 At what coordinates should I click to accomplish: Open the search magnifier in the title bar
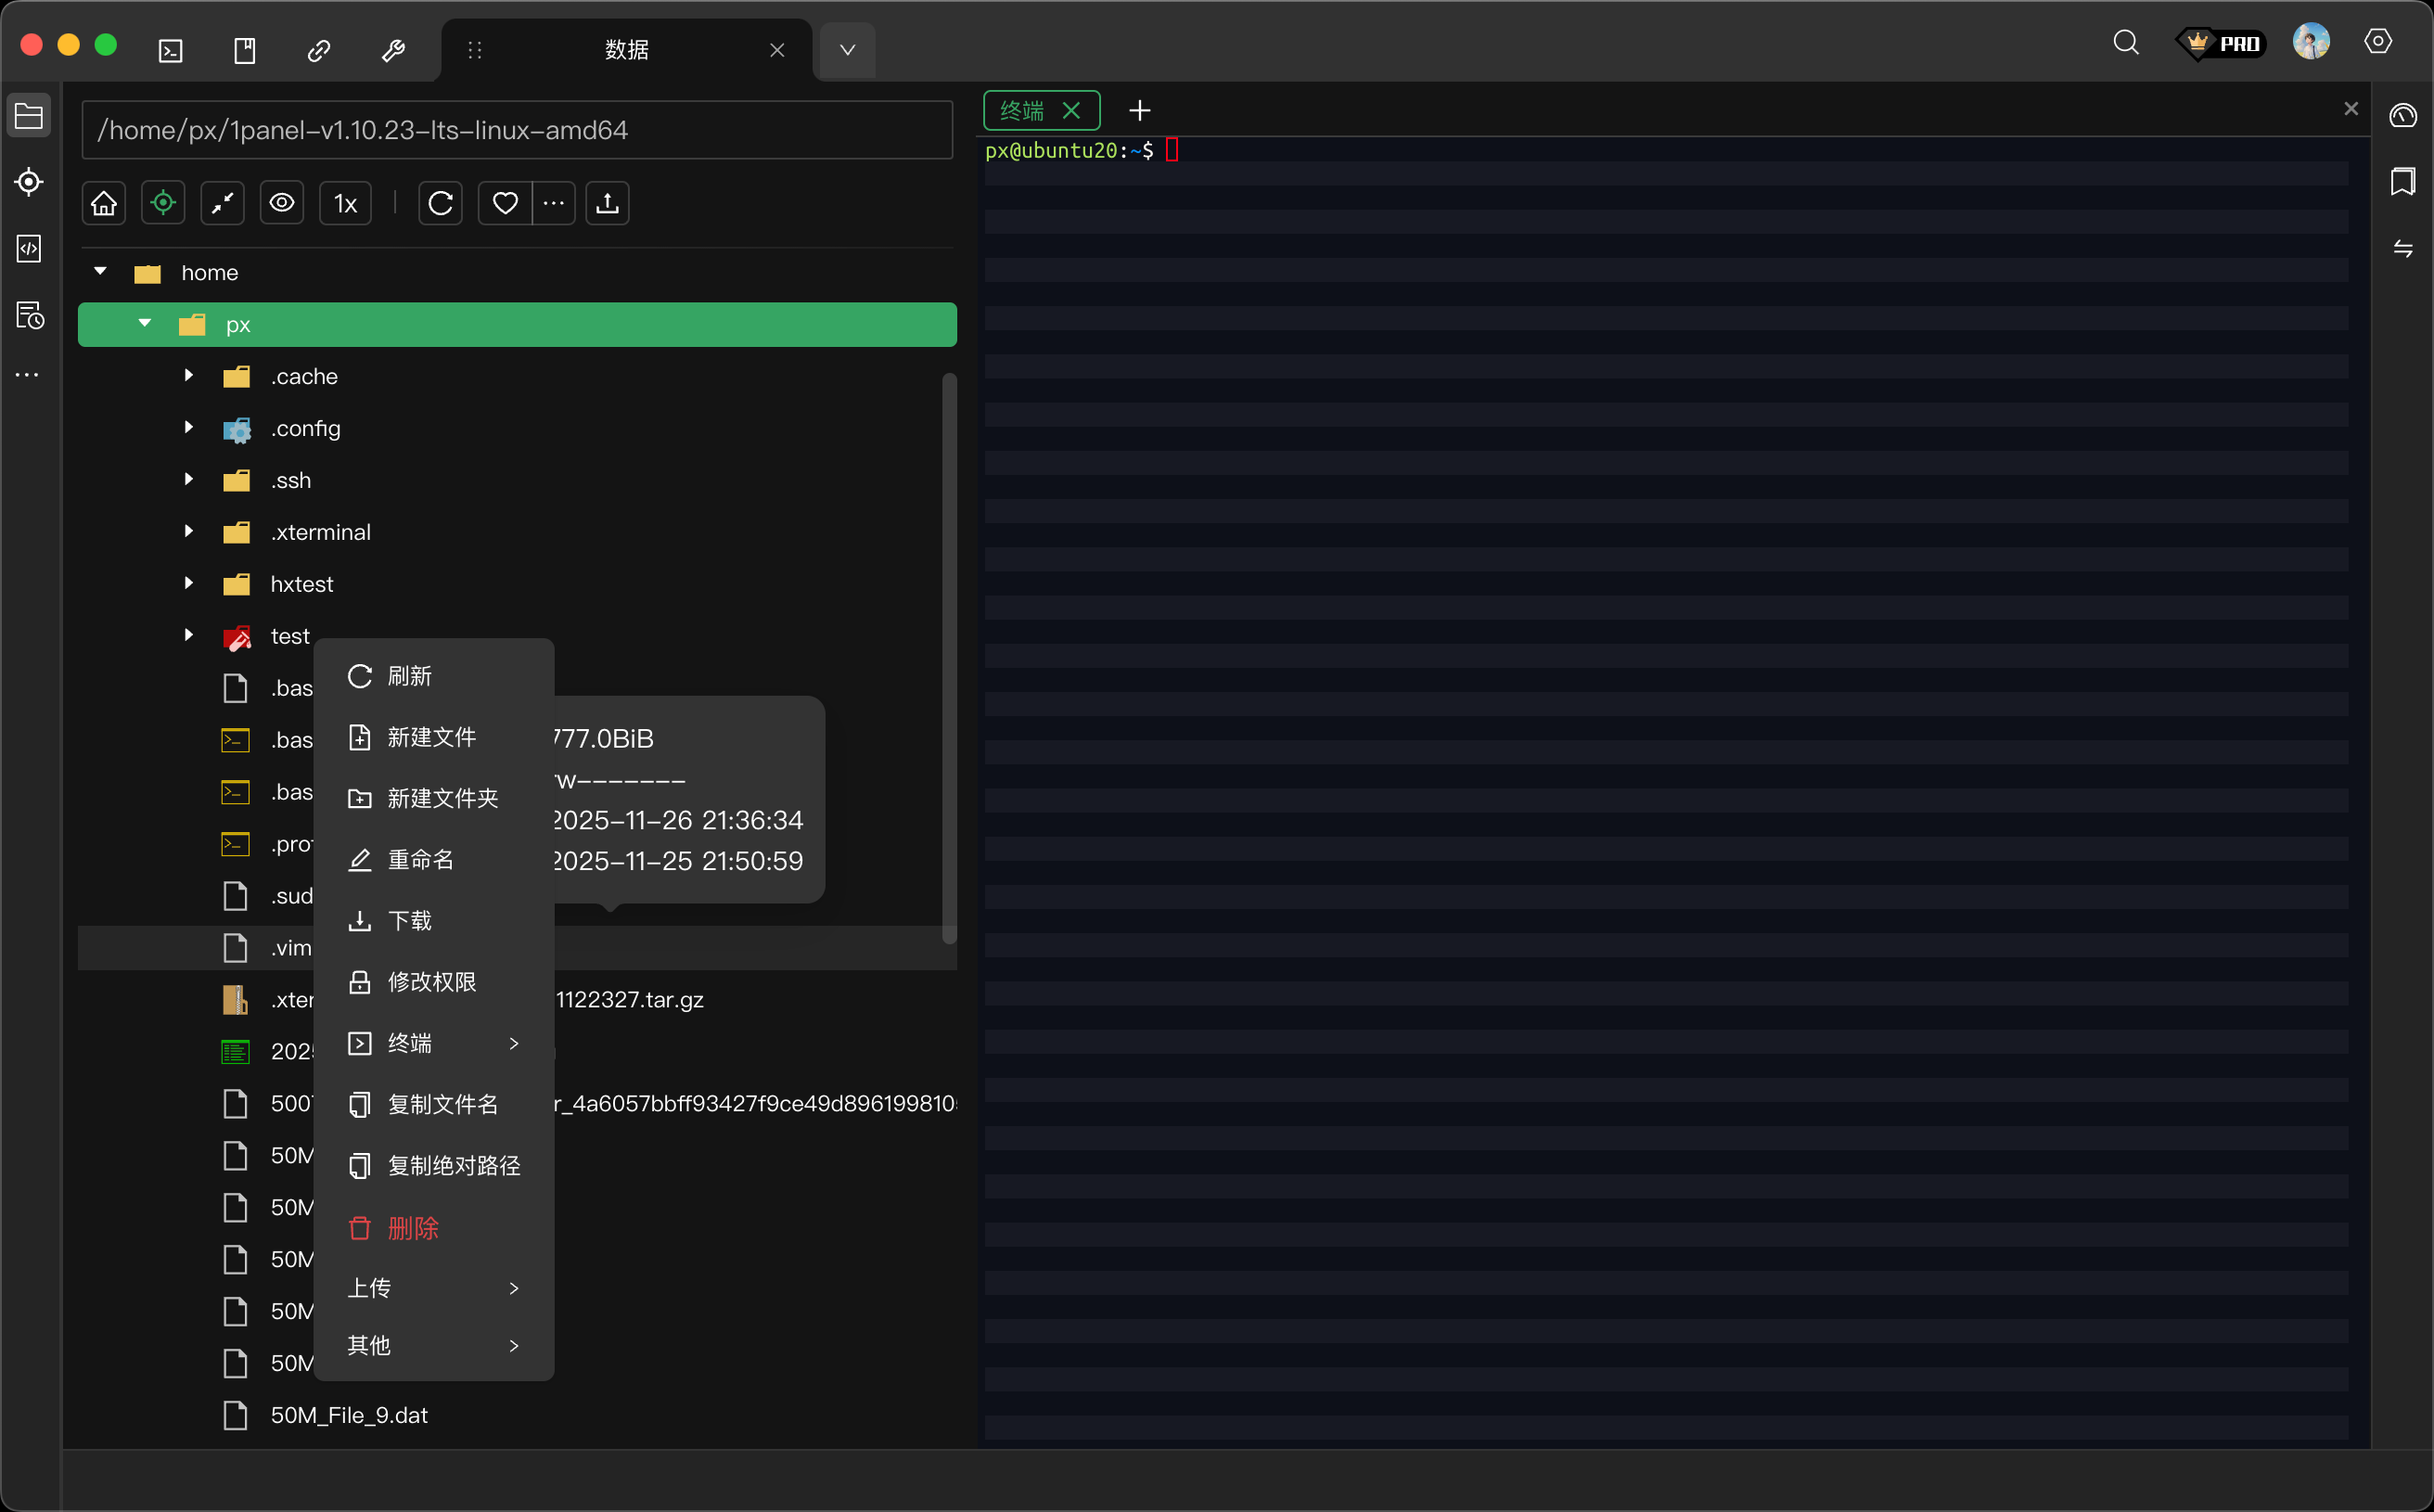coord(2125,43)
